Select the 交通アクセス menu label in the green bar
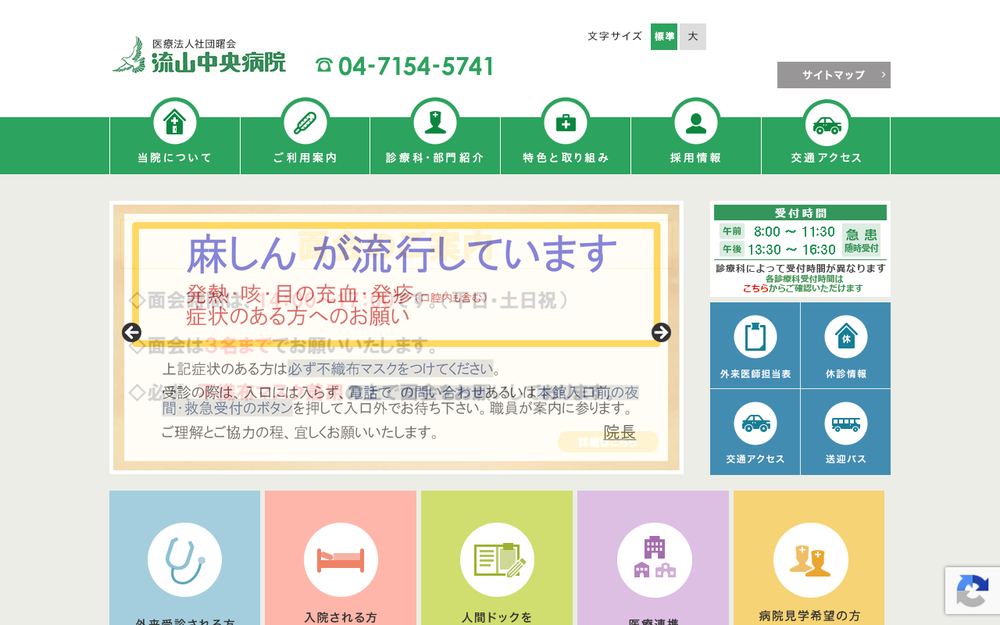The height and width of the screenshot is (625, 1000). 827,158
